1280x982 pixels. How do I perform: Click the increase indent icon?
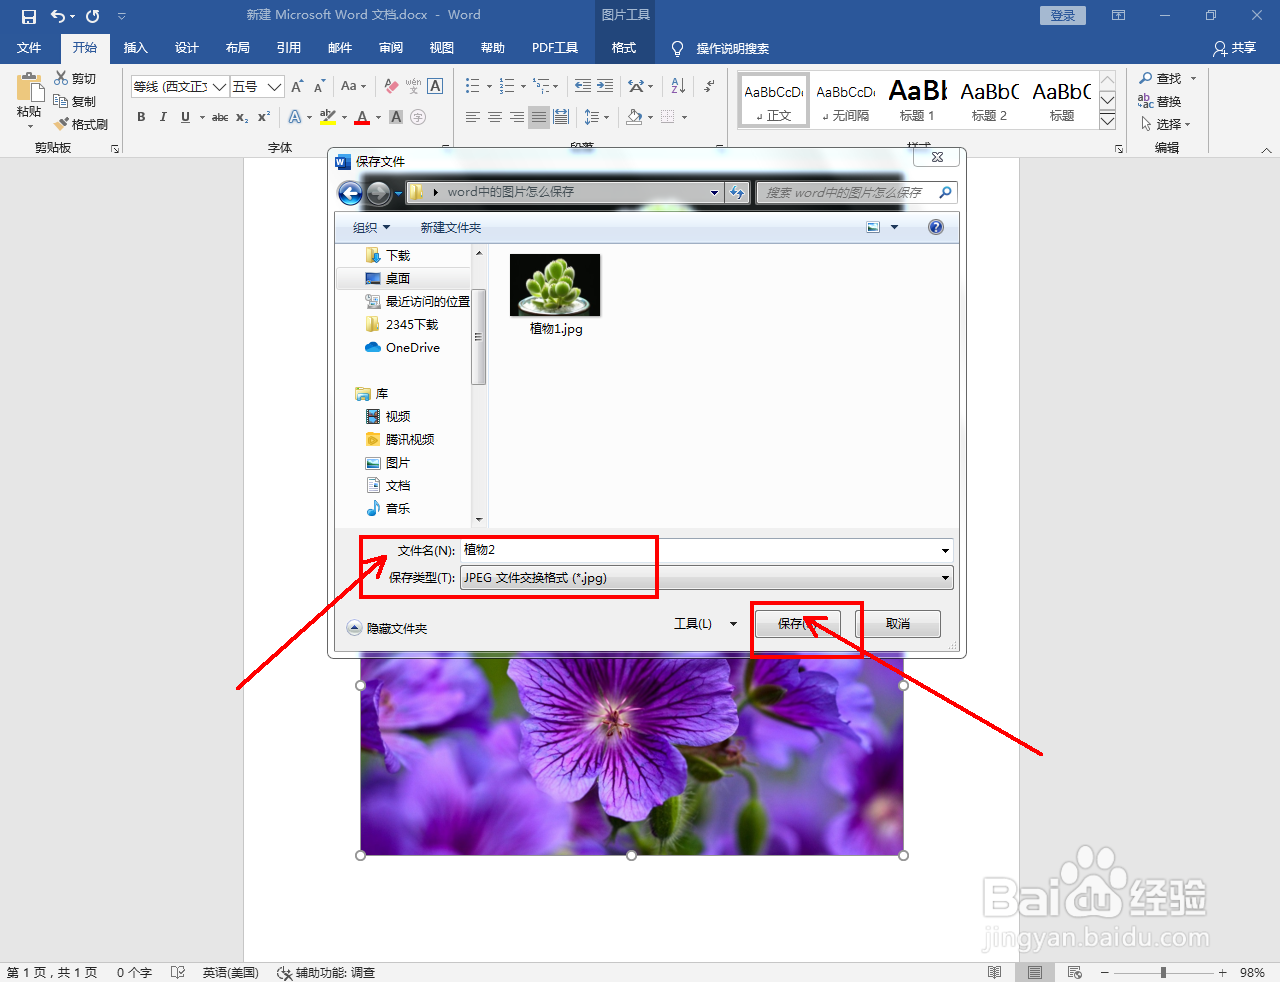pyautogui.click(x=605, y=87)
